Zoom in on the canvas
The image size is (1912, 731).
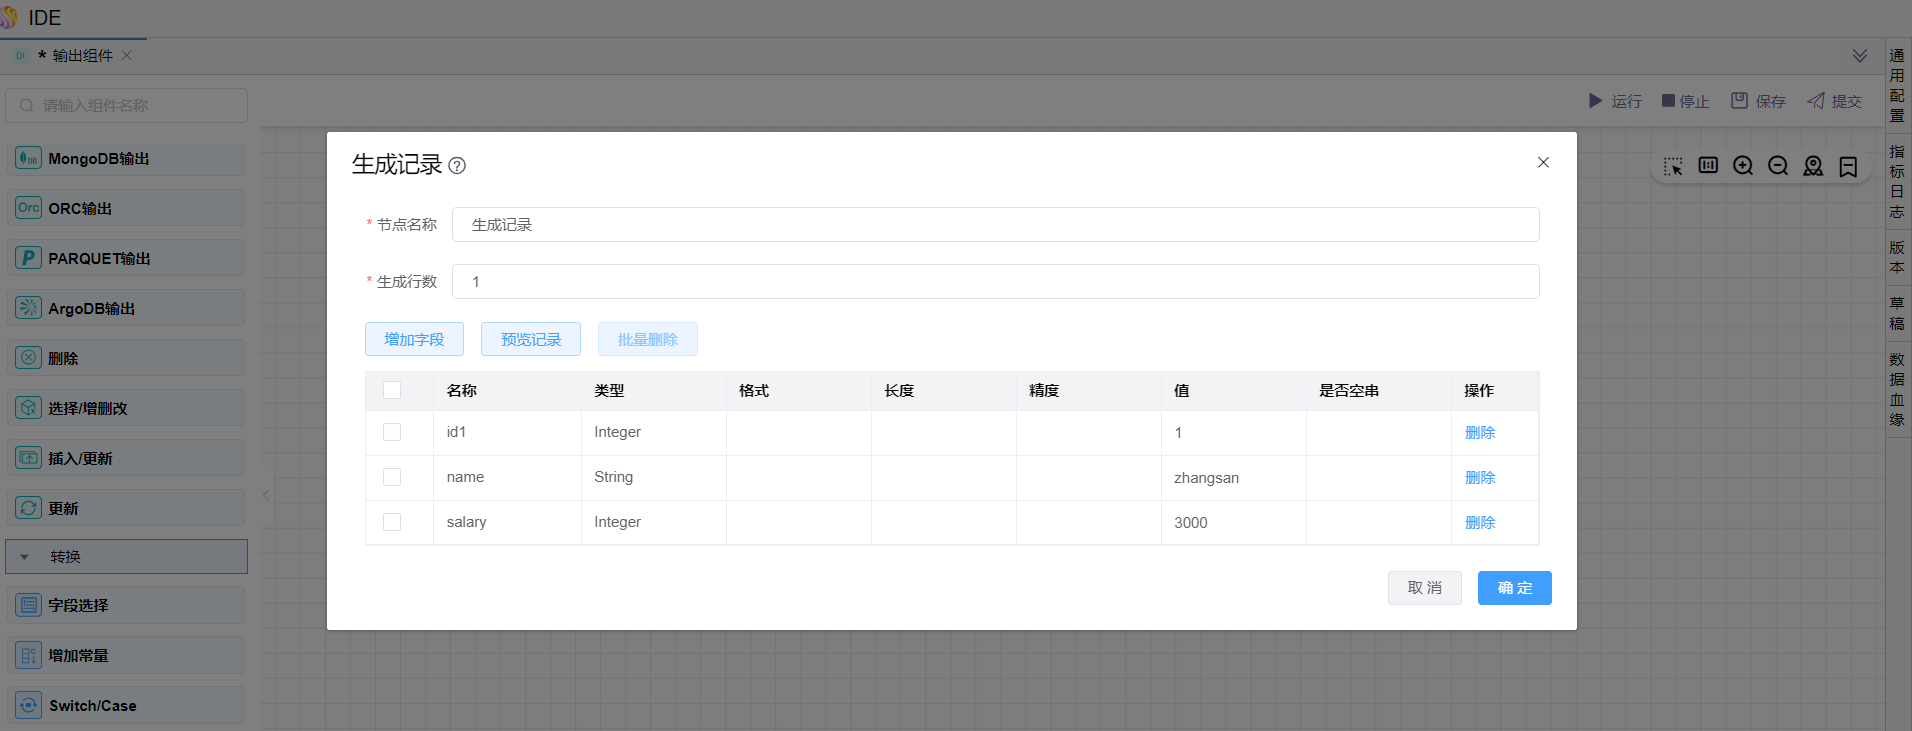point(1743,166)
